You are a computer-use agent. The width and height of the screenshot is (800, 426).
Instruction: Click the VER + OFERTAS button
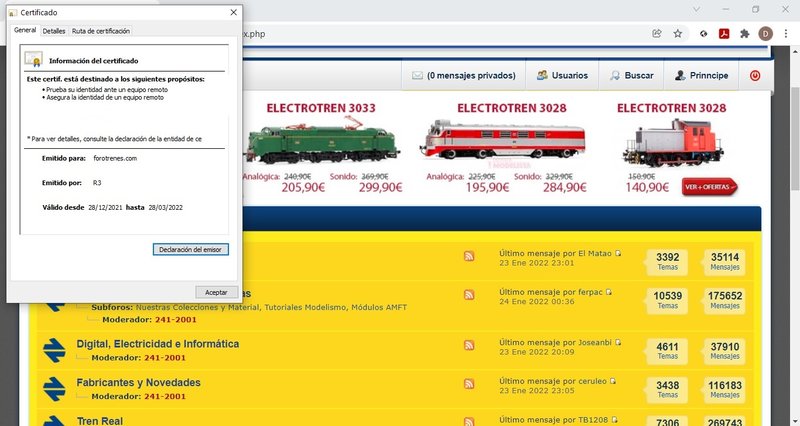pyautogui.click(x=709, y=187)
